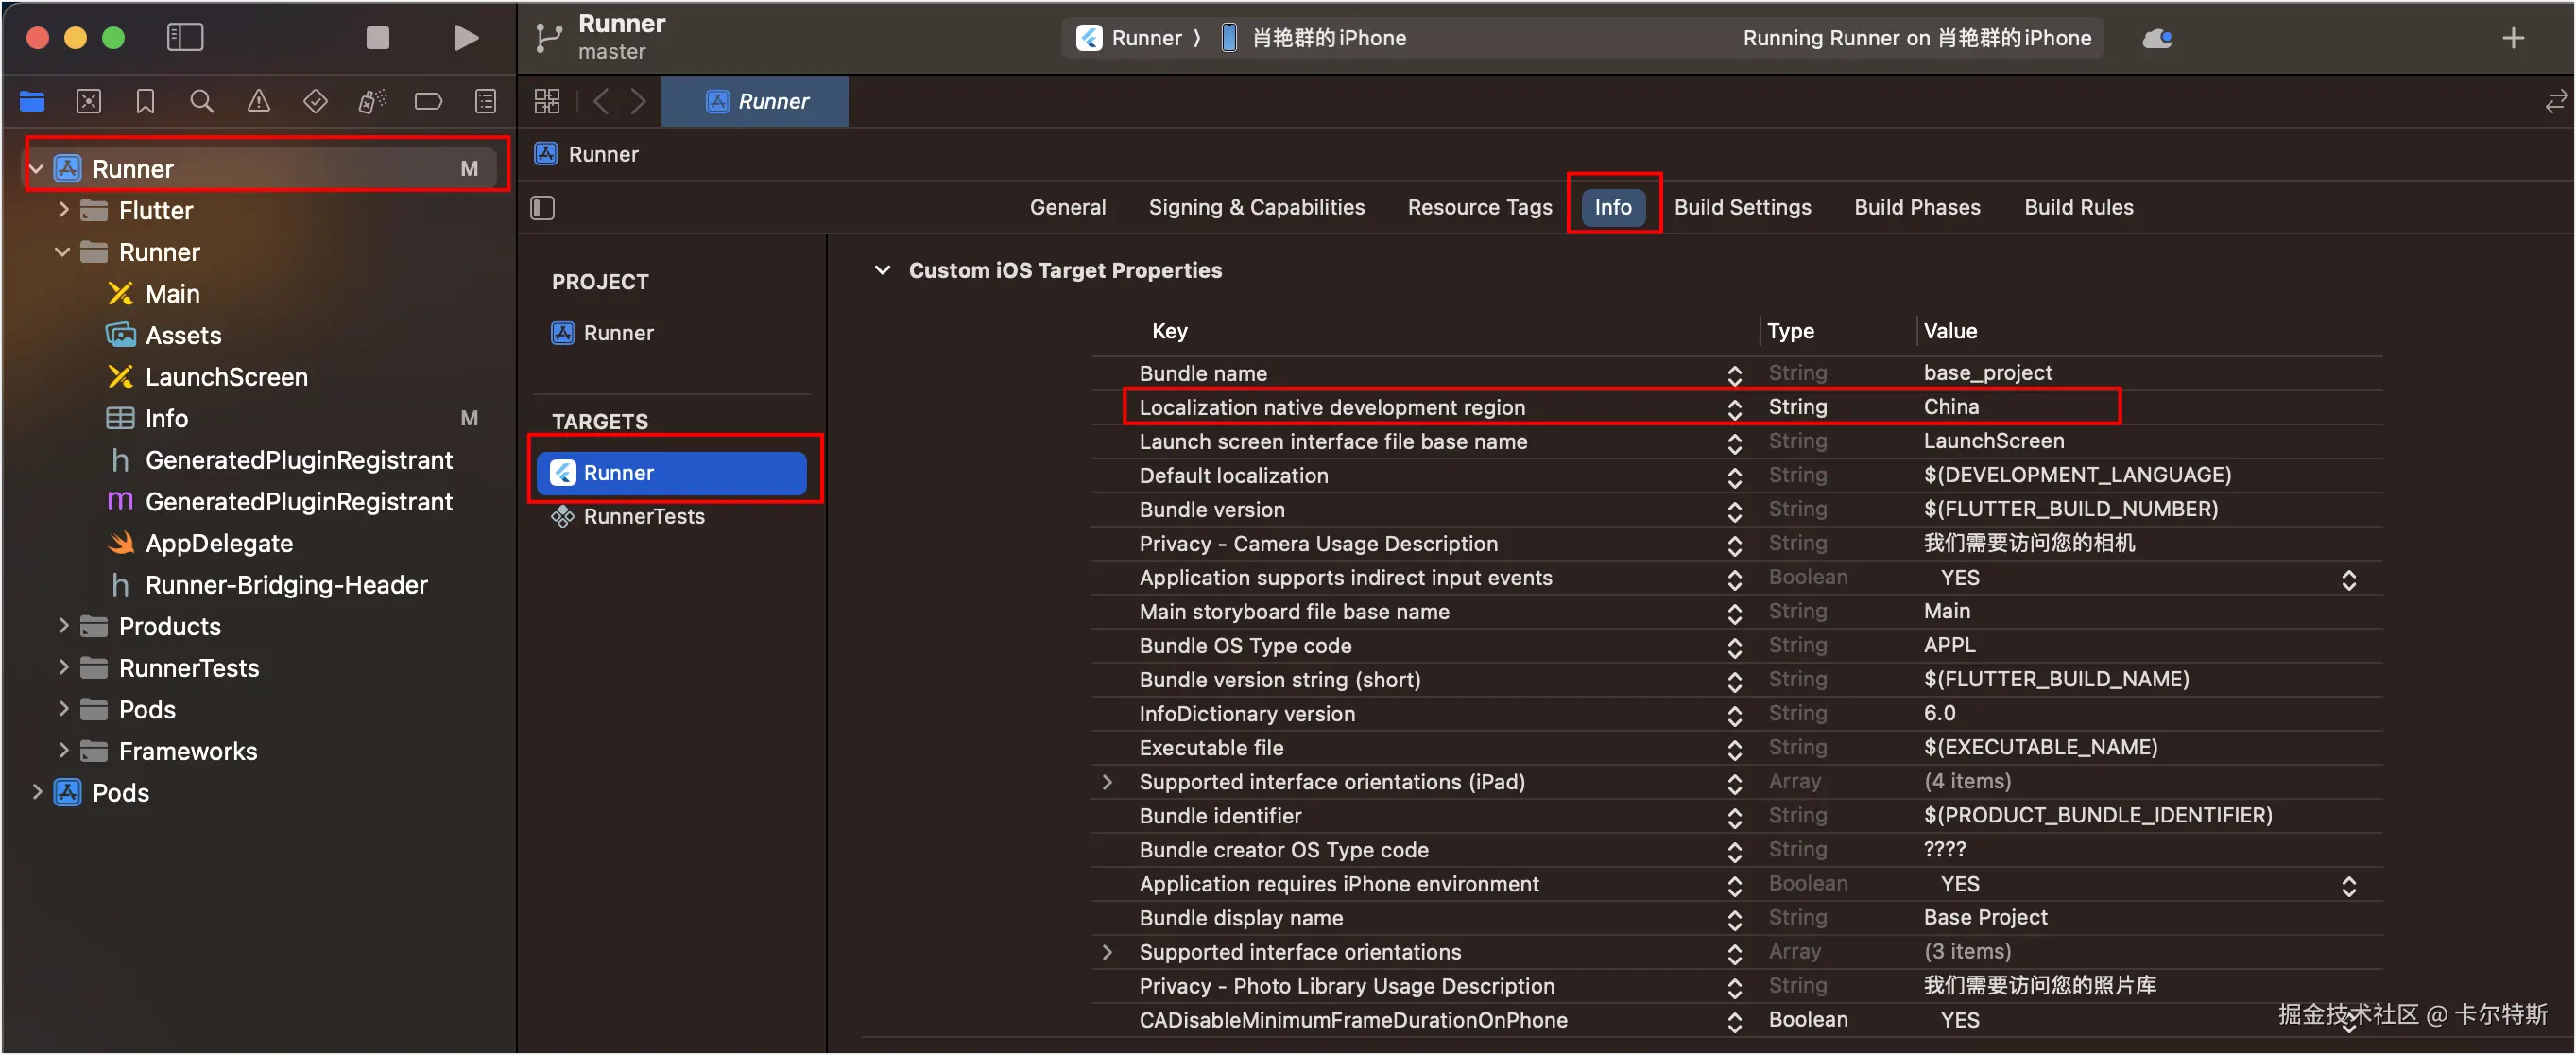Image resolution: width=2576 pixels, height=1055 pixels.
Task: Open AppDelegate swift file
Action: click(x=219, y=543)
